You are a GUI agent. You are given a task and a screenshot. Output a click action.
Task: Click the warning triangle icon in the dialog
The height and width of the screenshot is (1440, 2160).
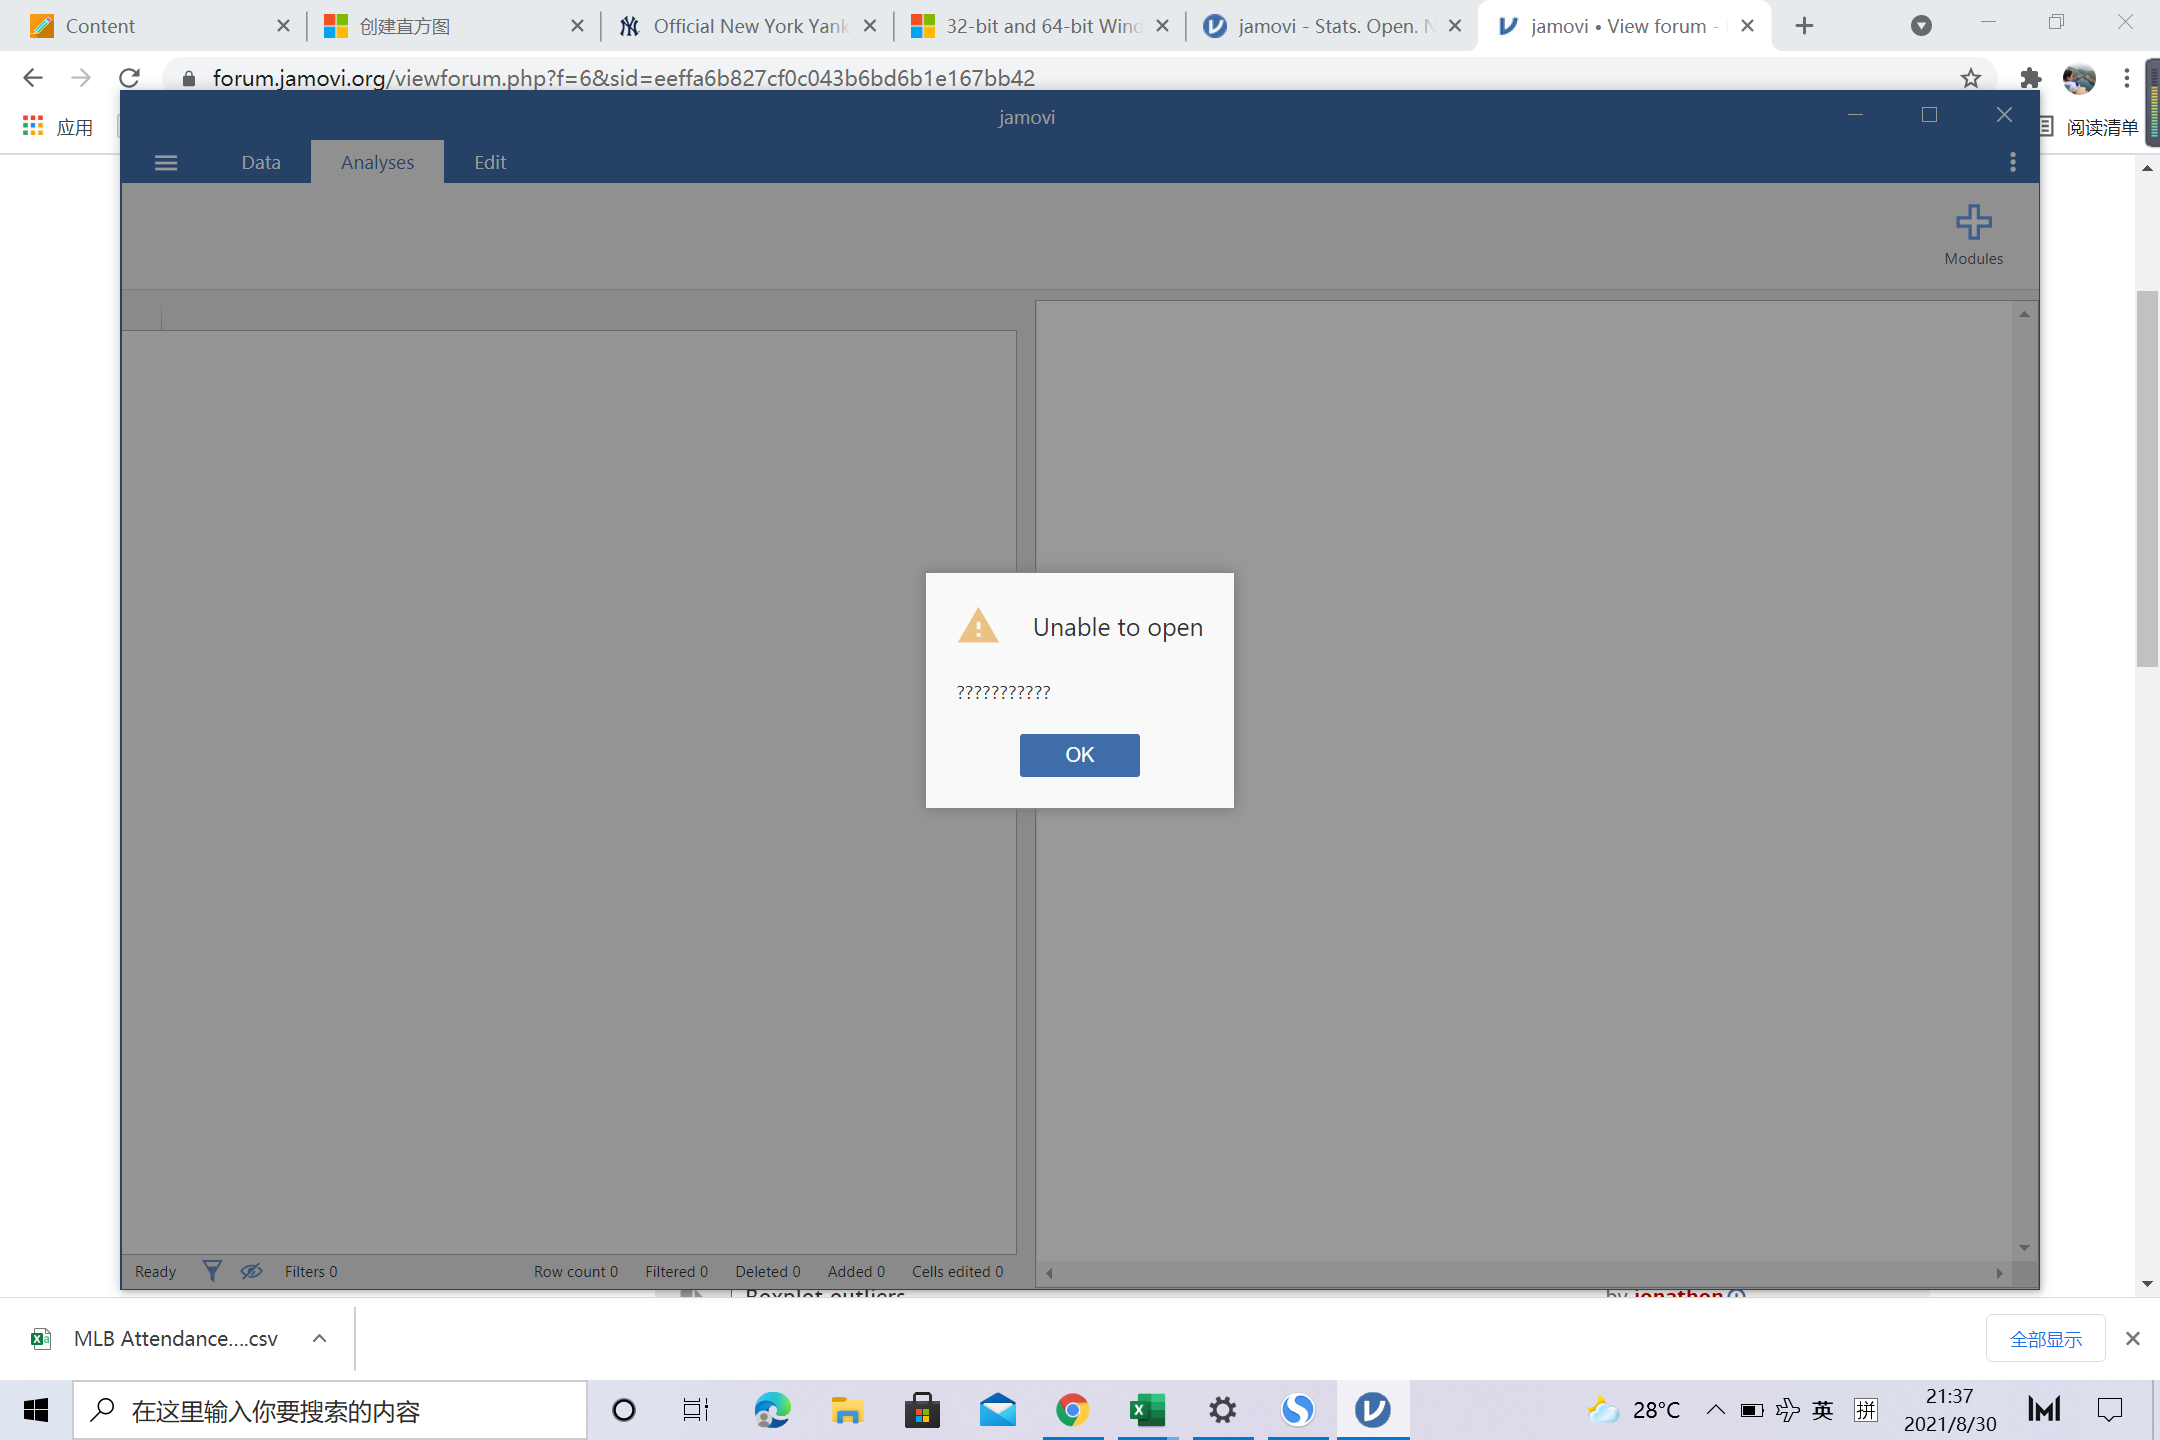pyautogui.click(x=978, y=626)
